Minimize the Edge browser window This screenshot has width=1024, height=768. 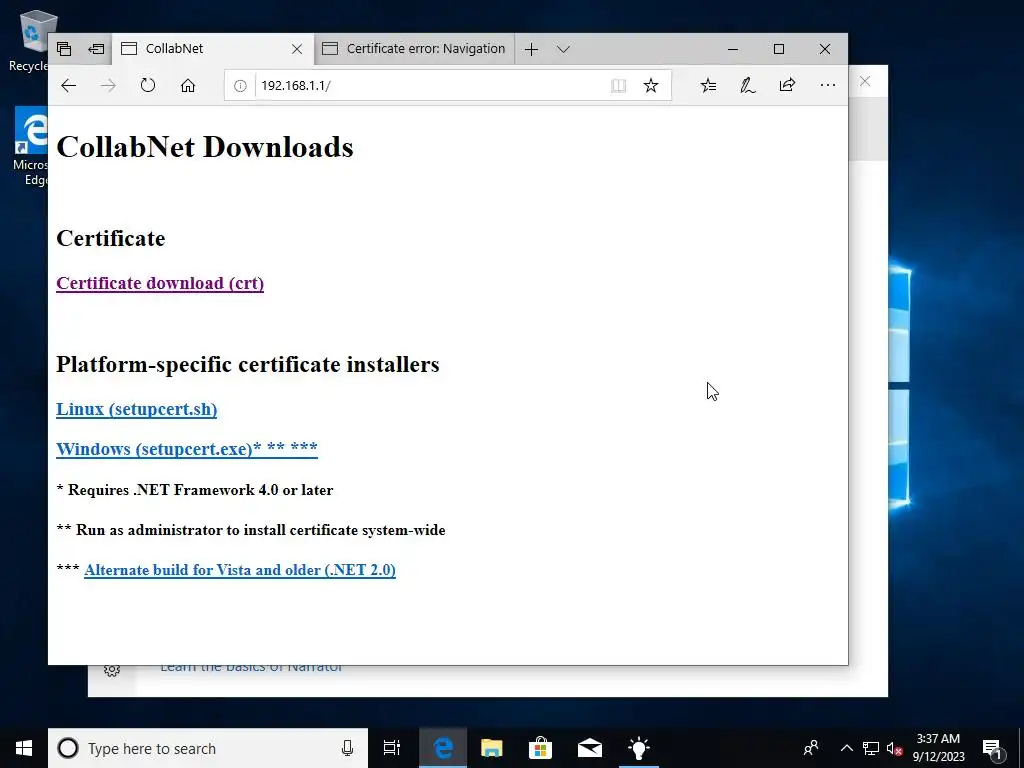[x=733, y=49]
